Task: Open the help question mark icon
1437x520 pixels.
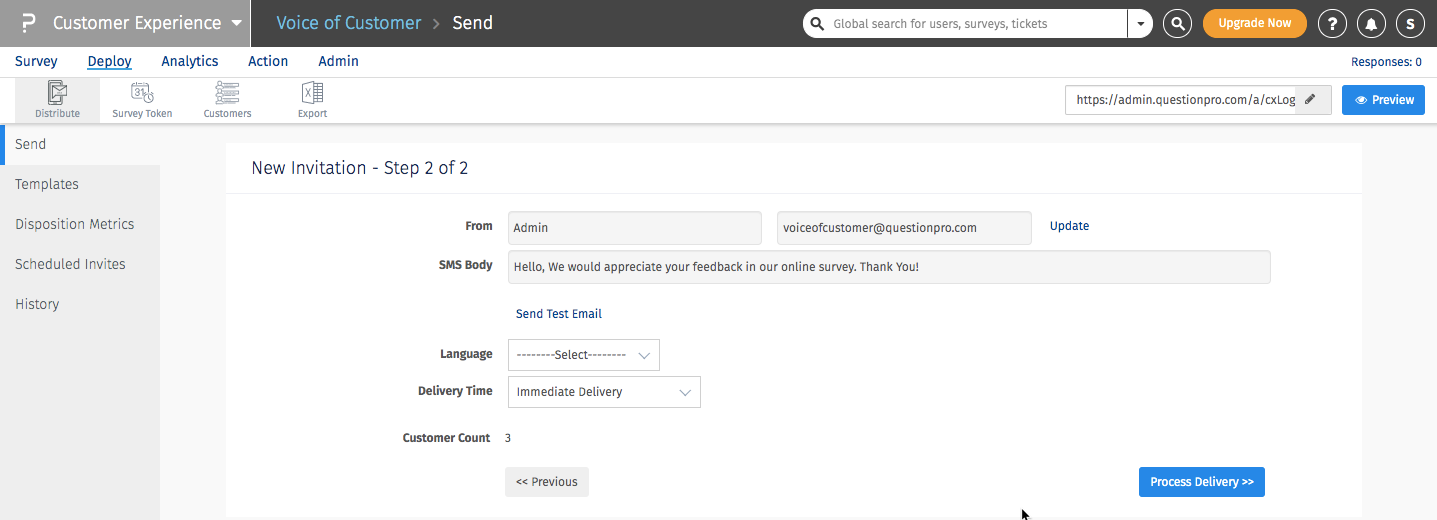Action: 1332,23
